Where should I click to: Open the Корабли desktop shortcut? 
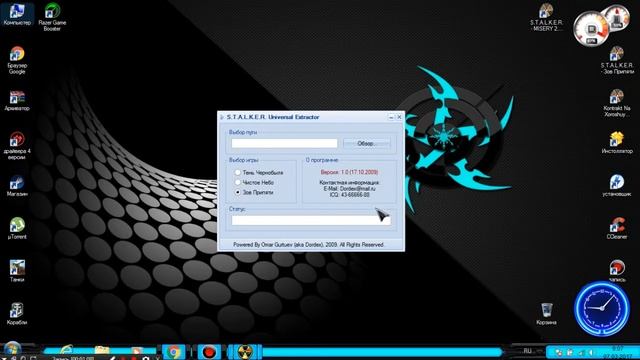[17, 314]
